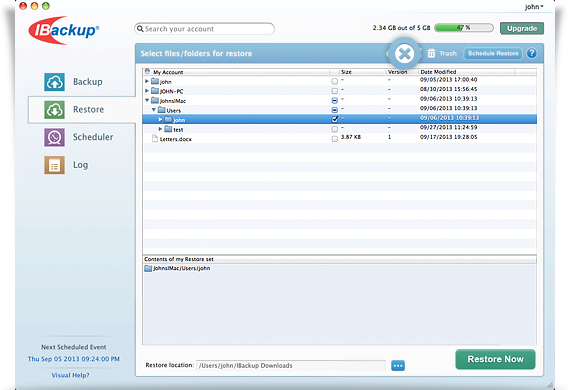The width and height of the screenshot is (570, 390).
Task: Click the JohnsIMac folder icon
Action: [x=155, y=100]
